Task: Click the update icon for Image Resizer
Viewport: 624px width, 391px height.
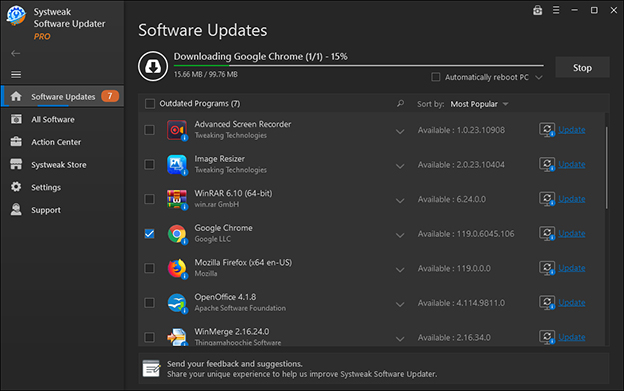Action: 547,164
